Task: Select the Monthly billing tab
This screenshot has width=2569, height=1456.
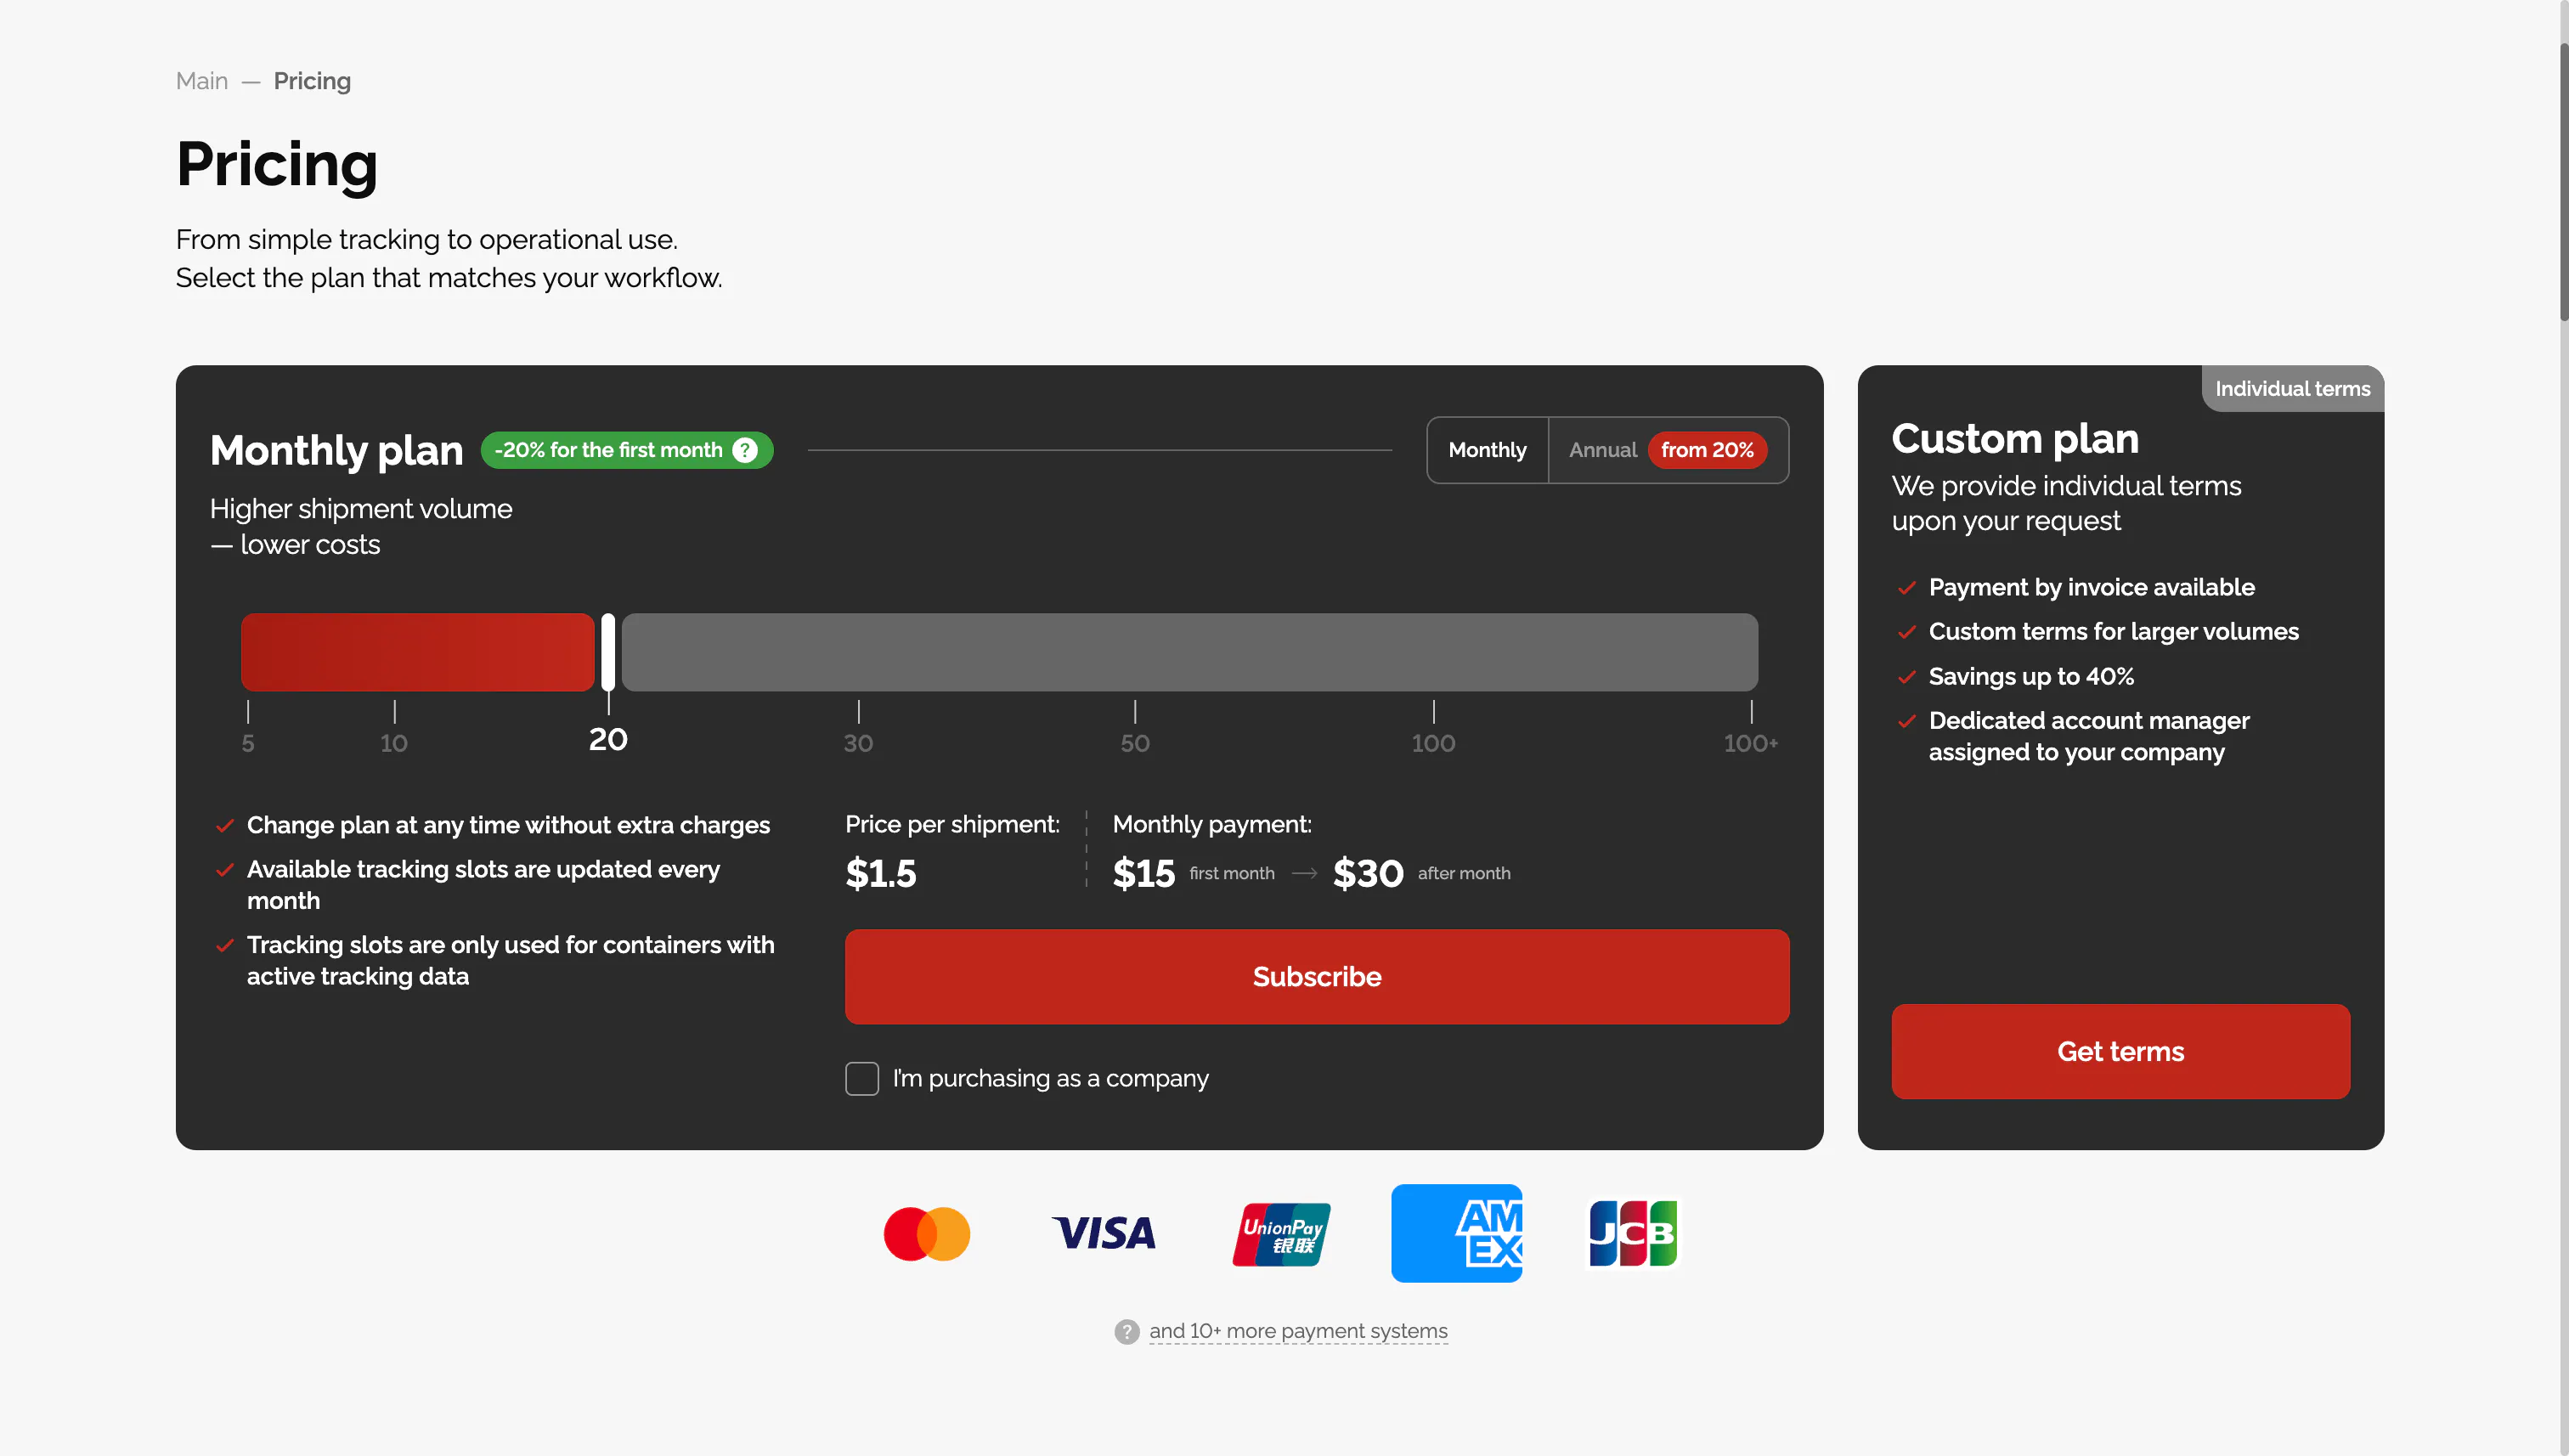Action: point(1488,450)
